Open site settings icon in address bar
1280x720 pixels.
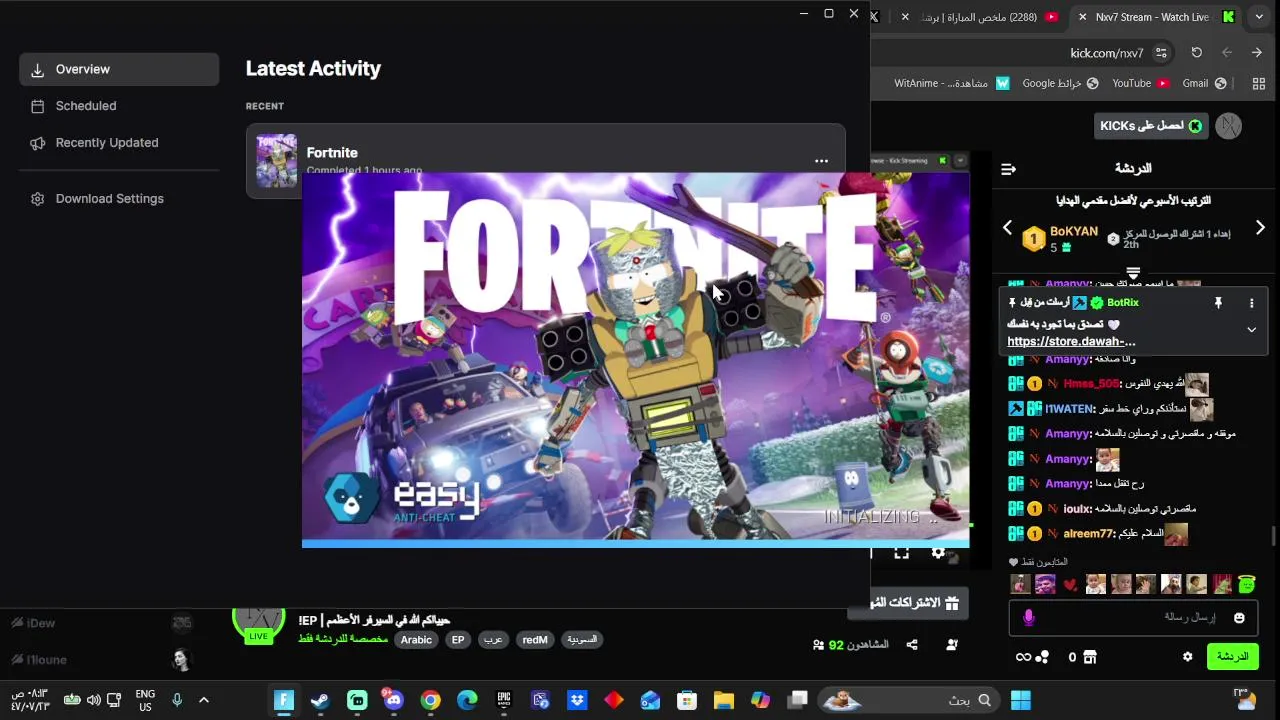coord(1161,53)
